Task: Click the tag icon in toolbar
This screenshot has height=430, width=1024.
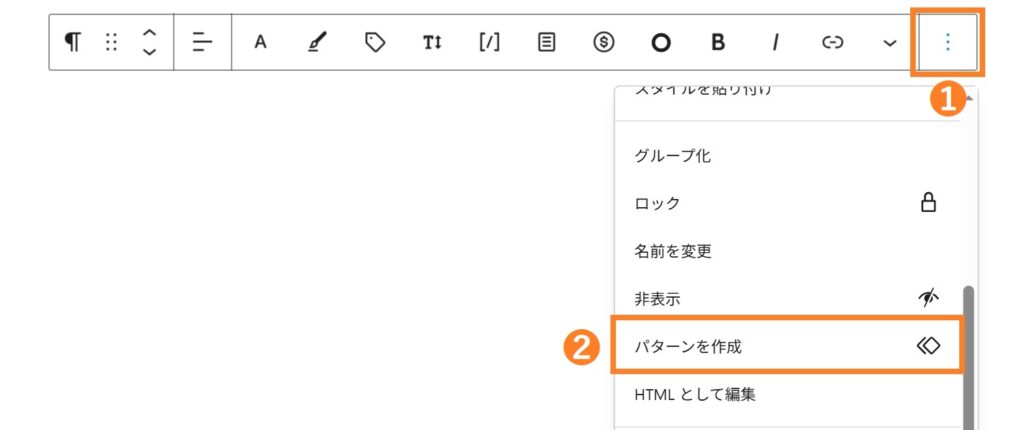Action: click(375, 42)
